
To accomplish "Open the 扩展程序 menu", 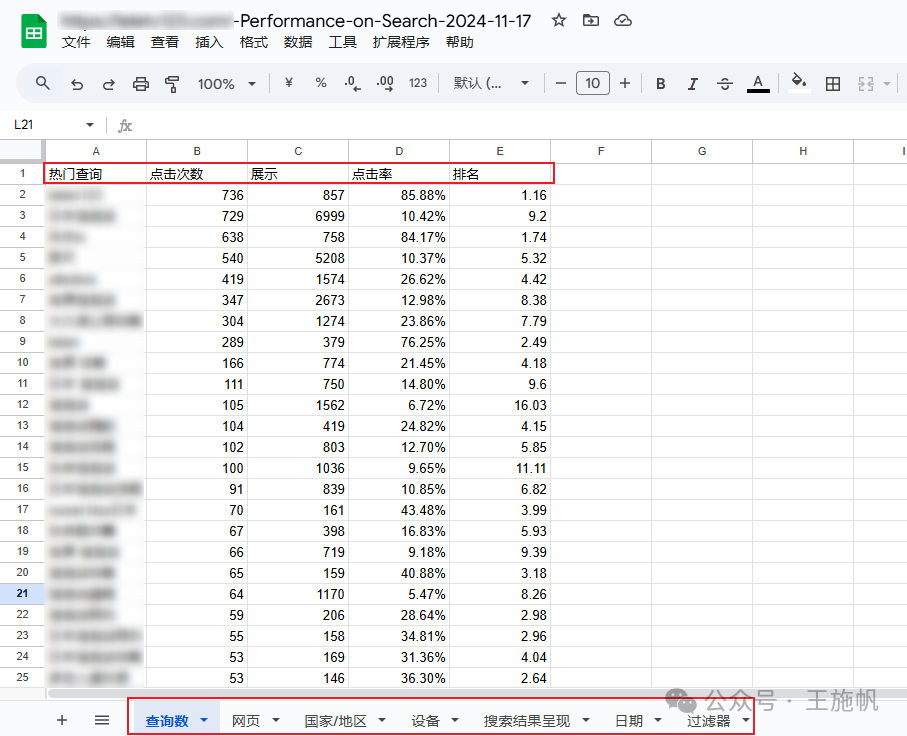I will tap(401, 42).
